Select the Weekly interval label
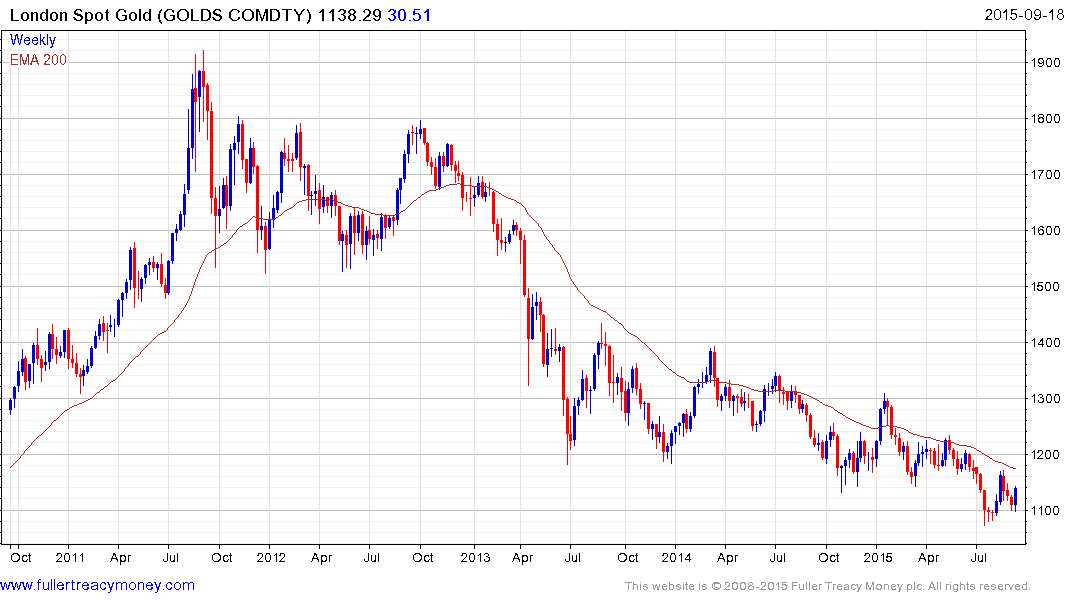Screen dimensions: 1075x600 click(33, 40)
